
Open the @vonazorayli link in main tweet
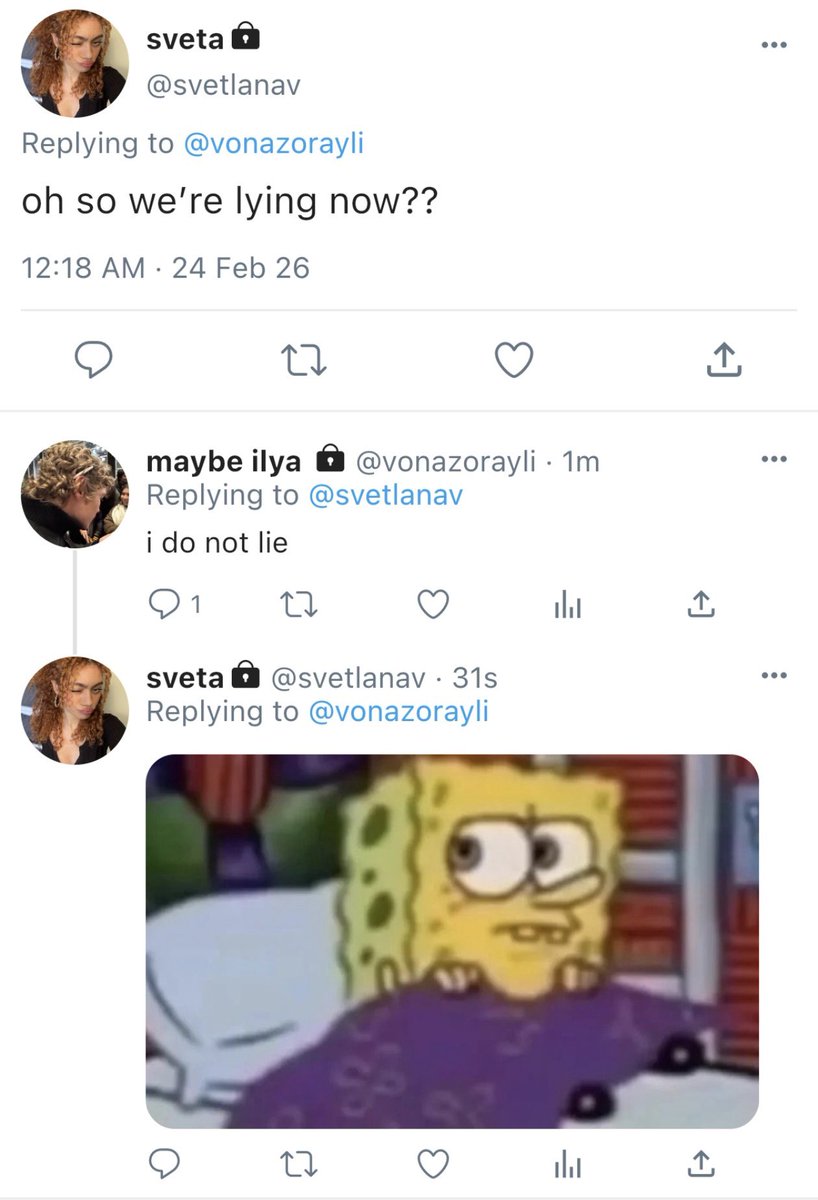coord(273,144)
